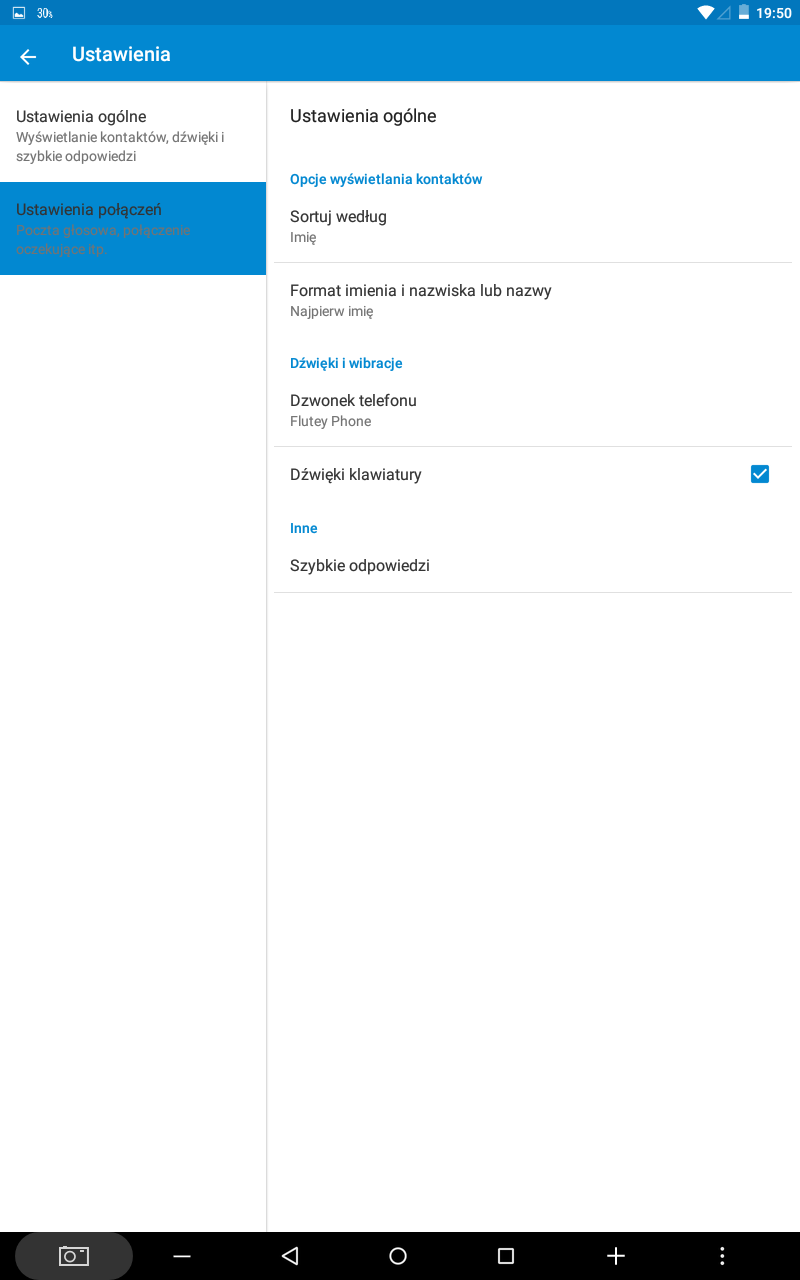Open Szybkie odpowiedzi settings
800x1280 pixels.
pyautogui.click(x=533, y=565)
